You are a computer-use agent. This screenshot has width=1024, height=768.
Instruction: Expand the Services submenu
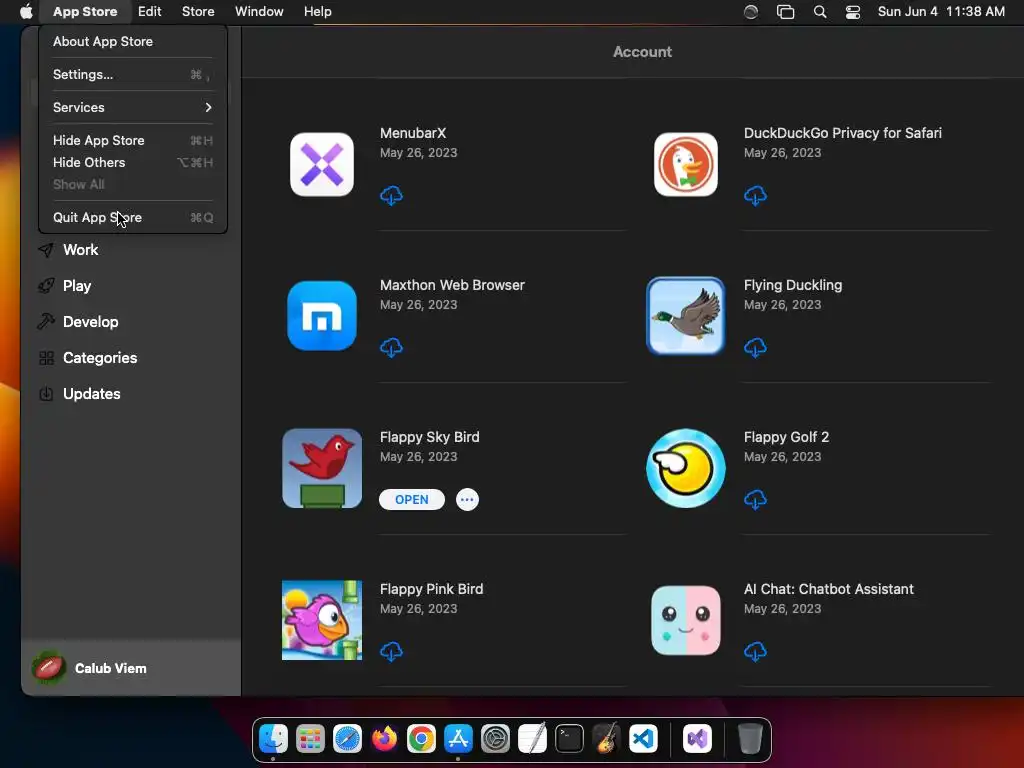(x=133, y=107)
